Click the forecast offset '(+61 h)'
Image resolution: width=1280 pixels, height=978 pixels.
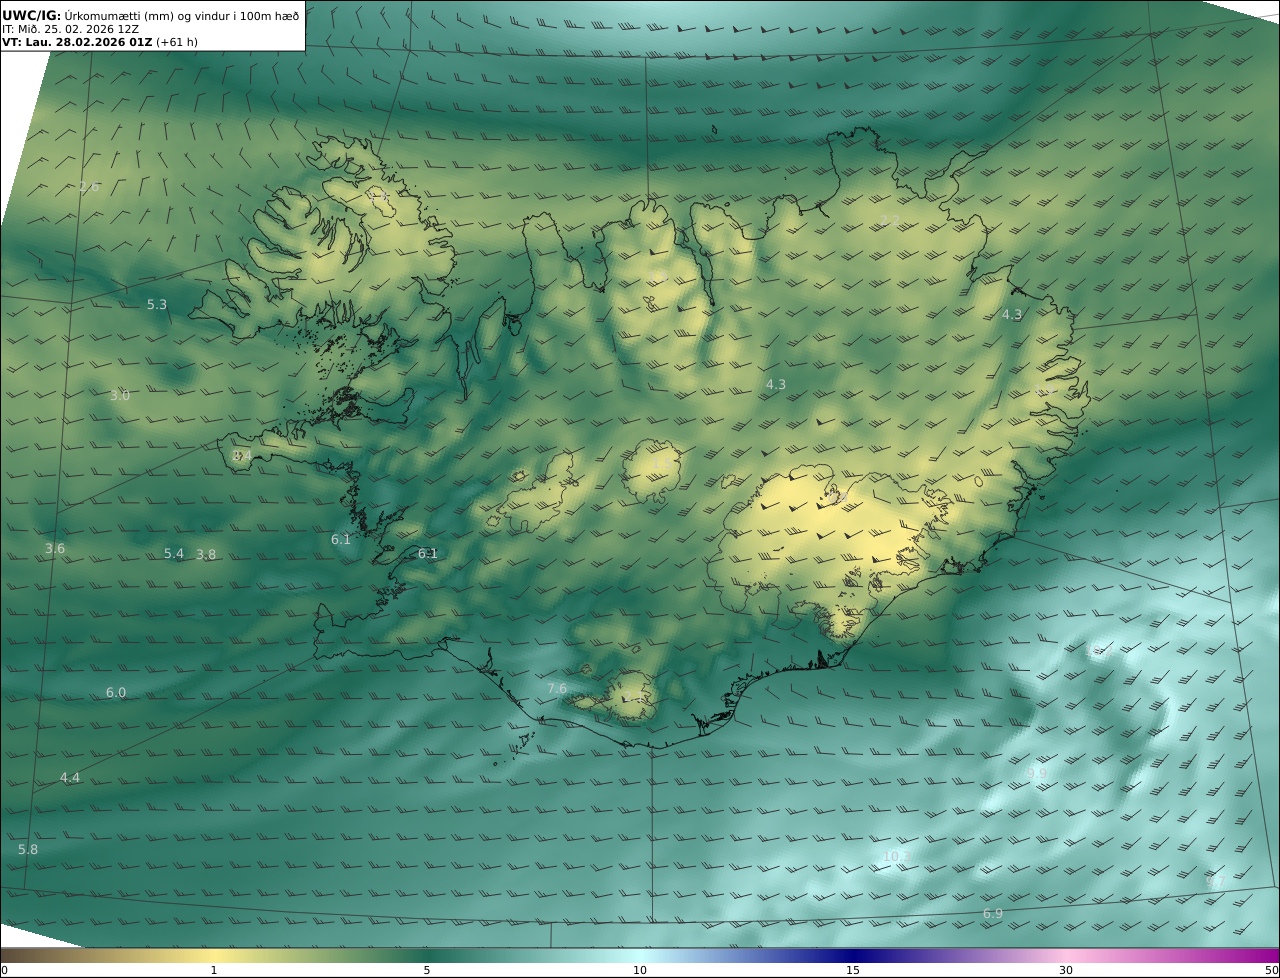click(x=177, y=42)
